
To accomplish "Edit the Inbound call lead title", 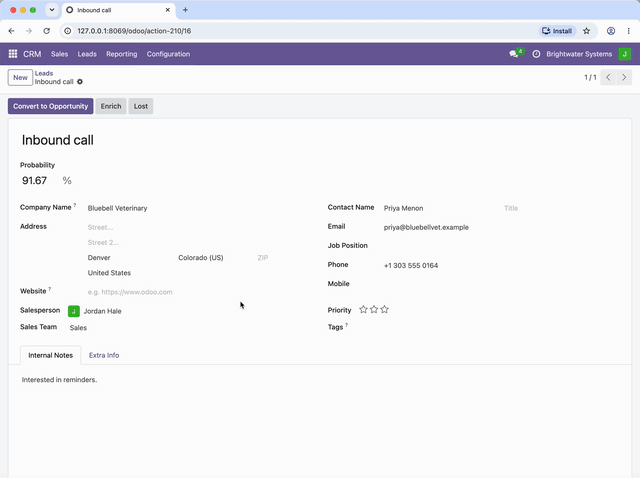I will pyautogui.click(x=58, y=140).
